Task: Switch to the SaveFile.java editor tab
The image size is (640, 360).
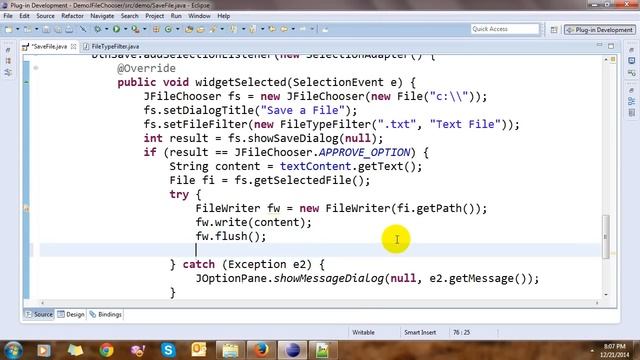Action: 48,47
